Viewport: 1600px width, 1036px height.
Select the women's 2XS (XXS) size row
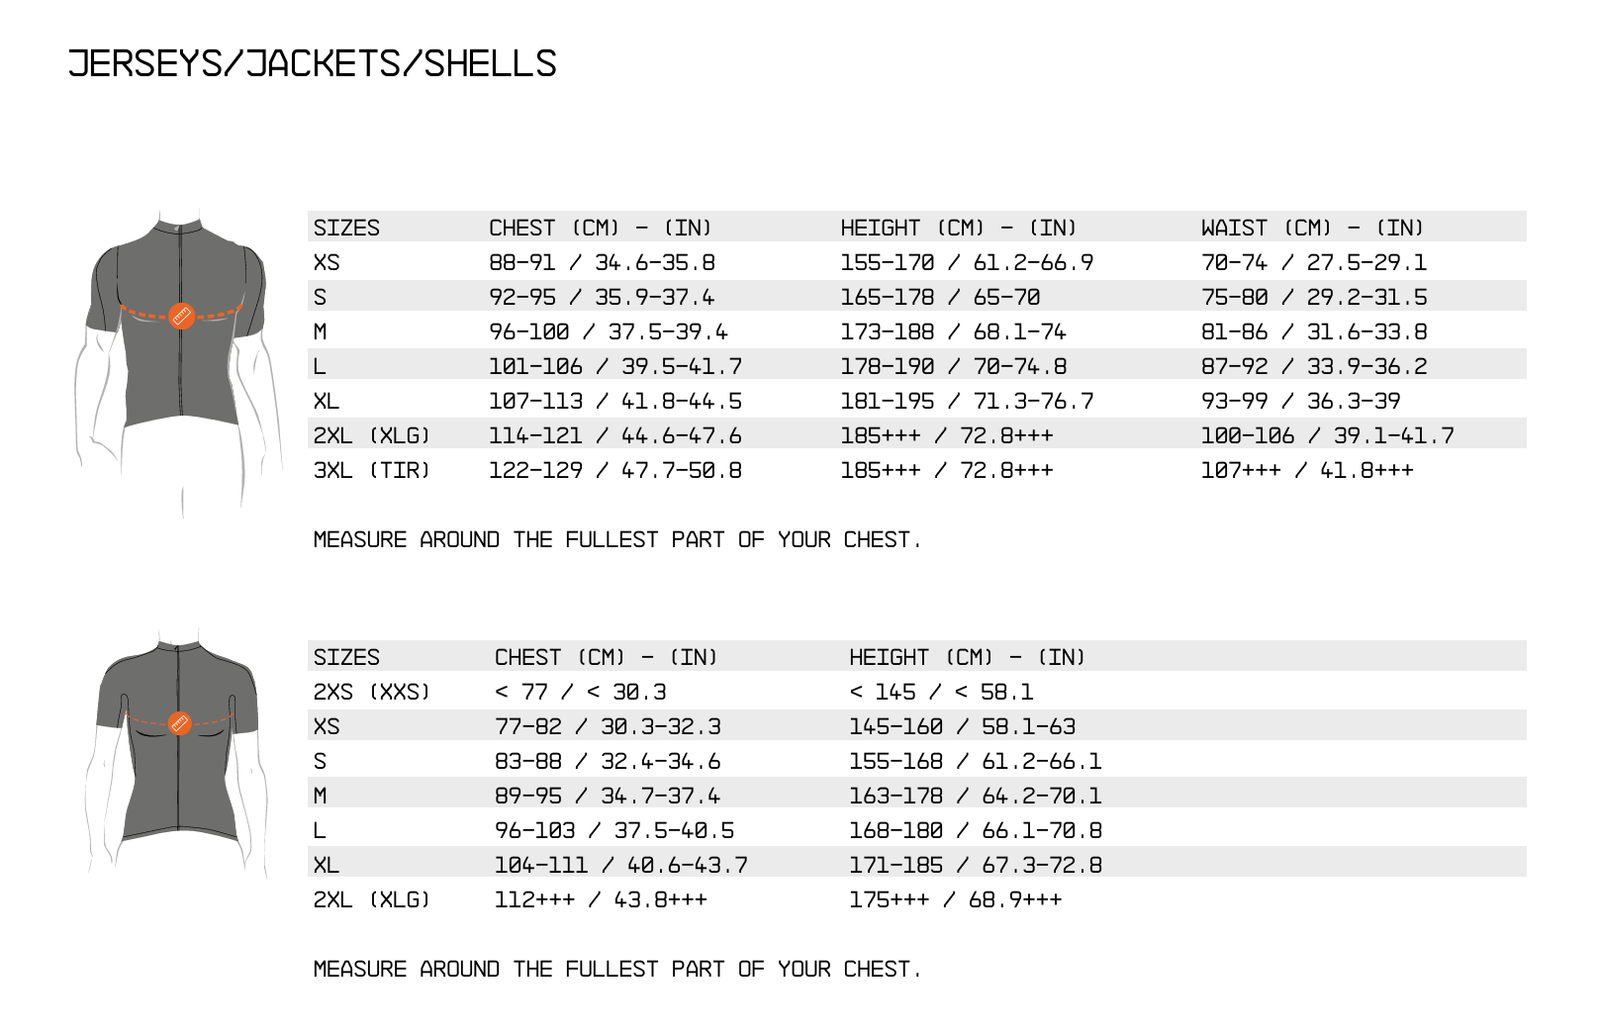(x=917, y=692)
